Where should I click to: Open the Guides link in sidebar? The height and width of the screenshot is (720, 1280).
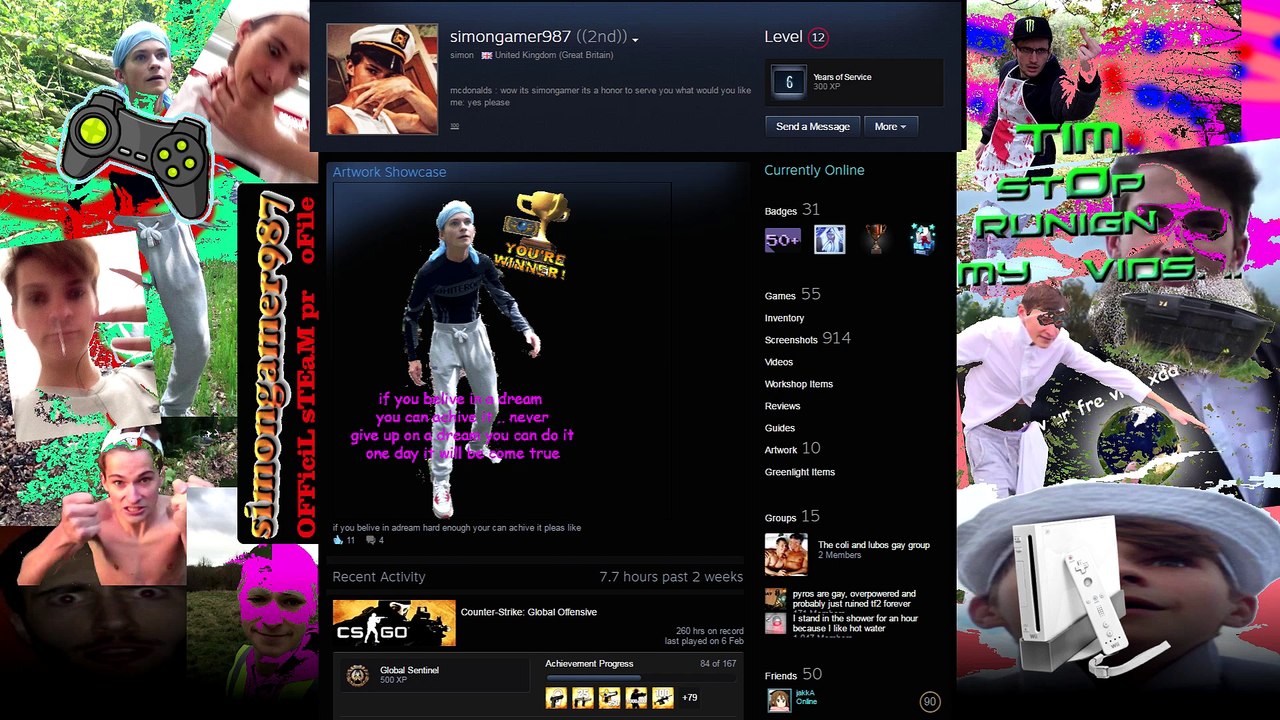[780, 428]
